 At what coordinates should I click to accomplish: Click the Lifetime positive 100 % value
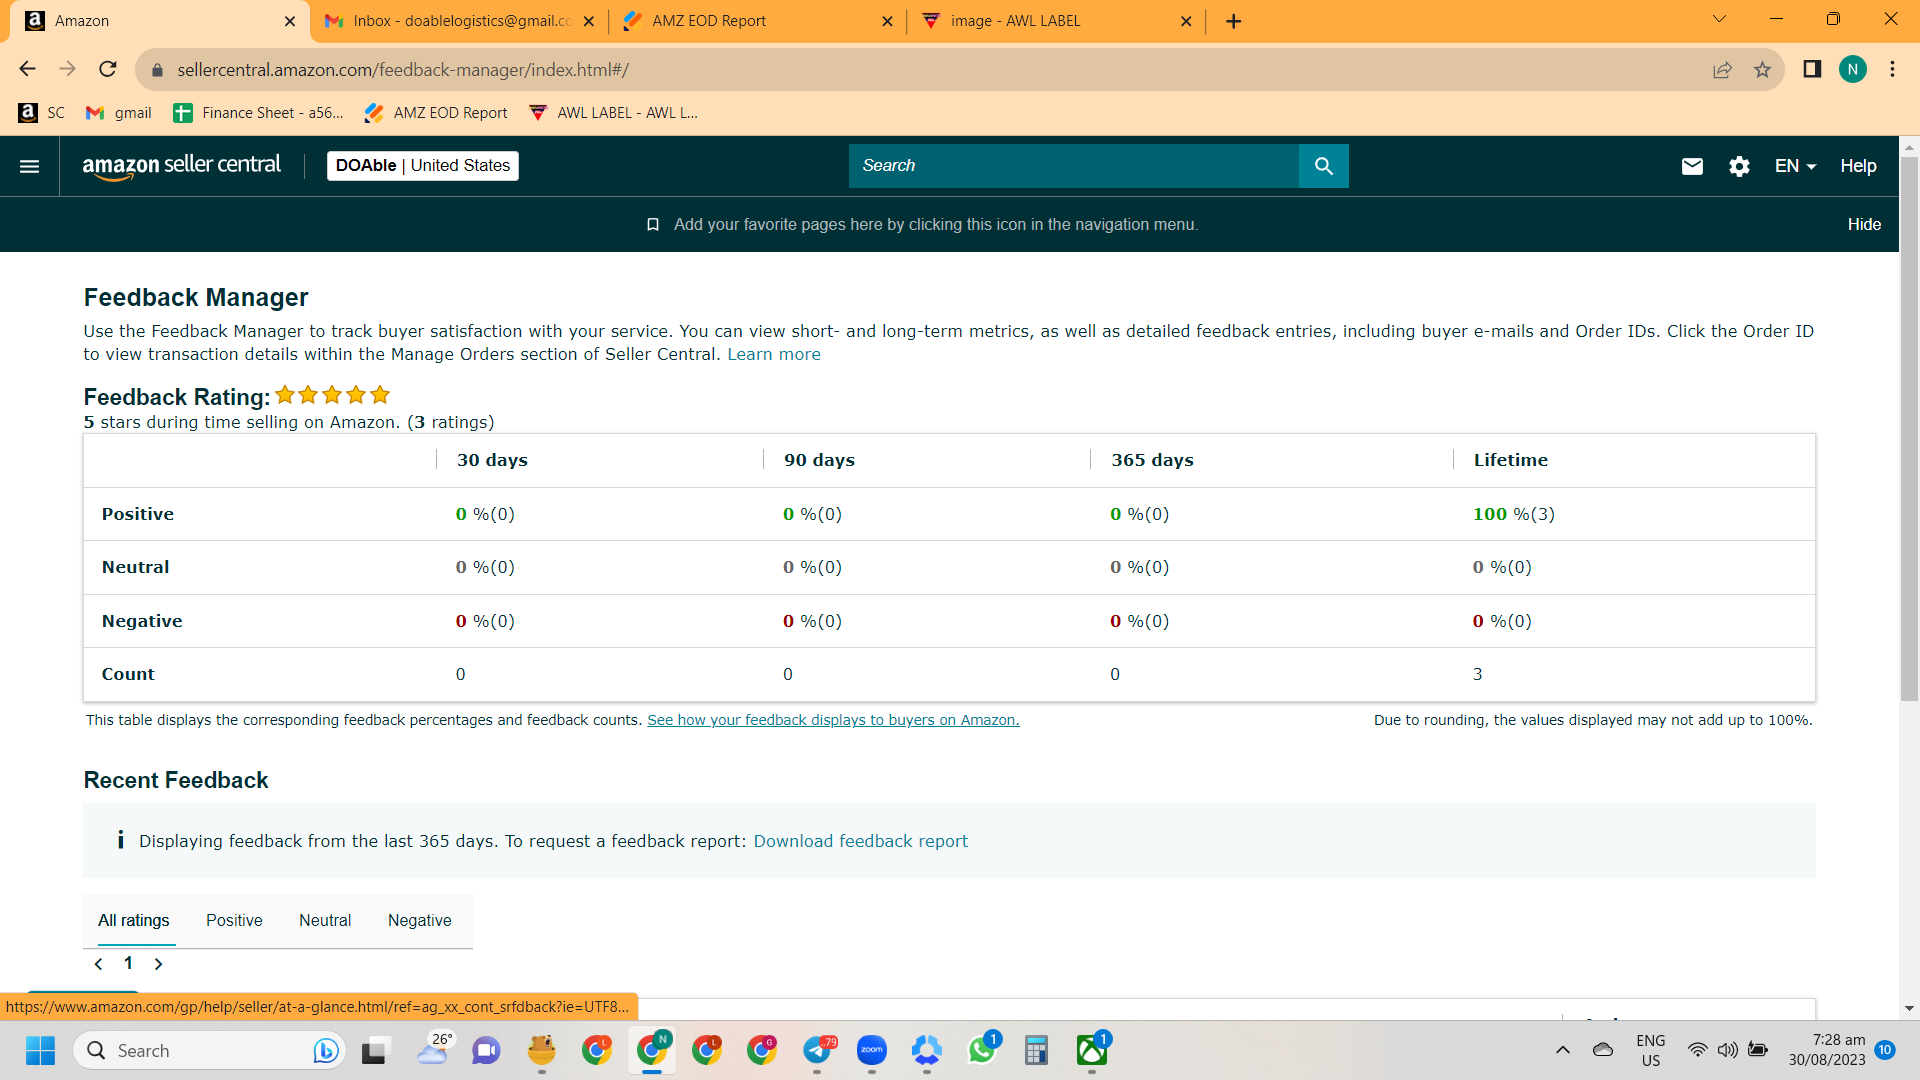tap(1513, 514)
